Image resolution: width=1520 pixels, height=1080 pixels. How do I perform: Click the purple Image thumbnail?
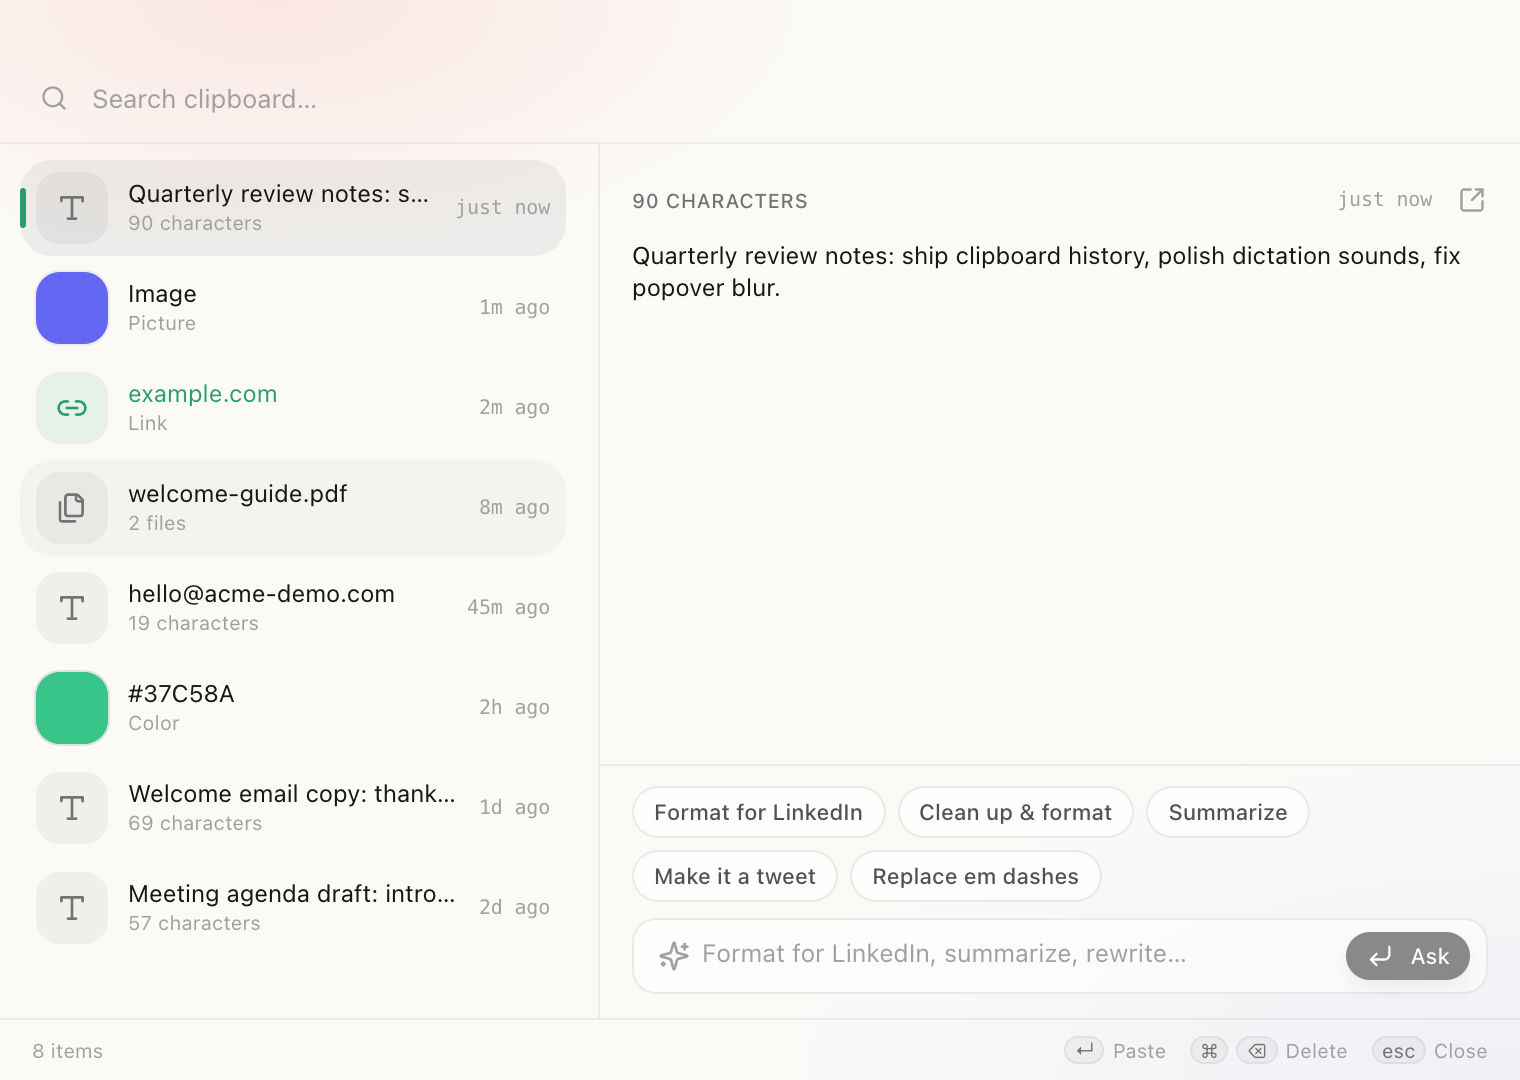[72, 308]
